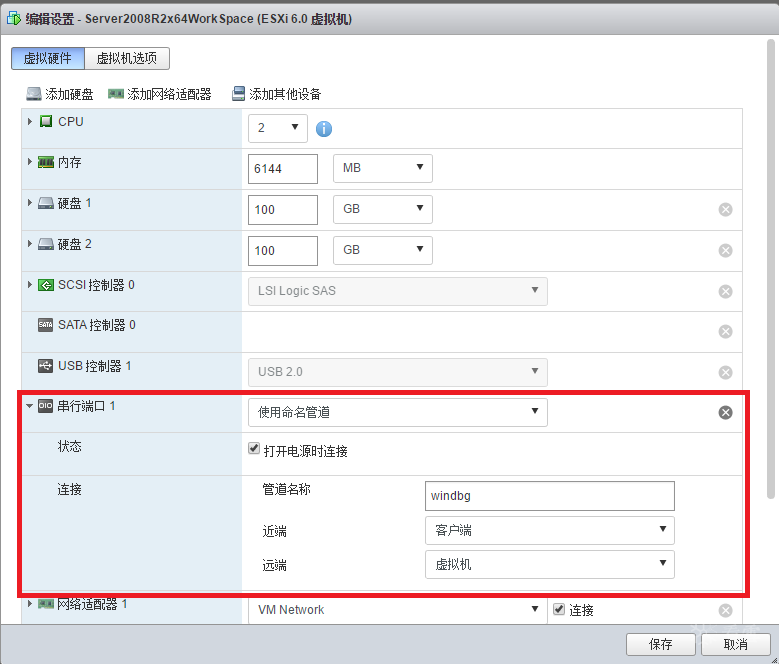
Task: Expand the memory (内存) row
Action: [x=30, y=162]
